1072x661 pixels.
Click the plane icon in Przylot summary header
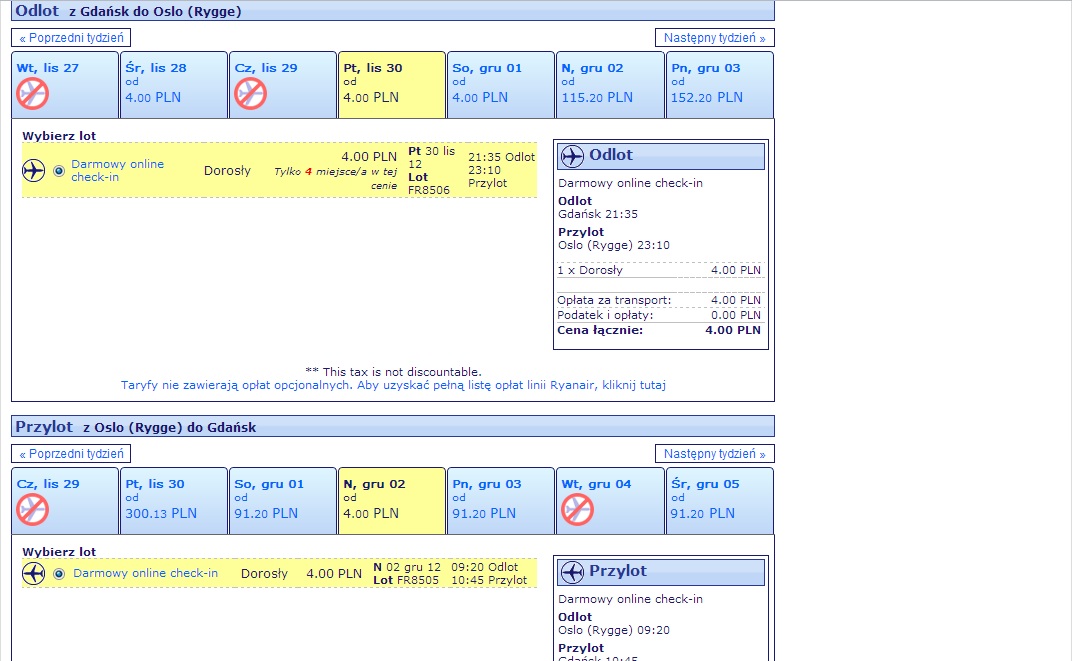pyautogui.click(x=572, y=572)
